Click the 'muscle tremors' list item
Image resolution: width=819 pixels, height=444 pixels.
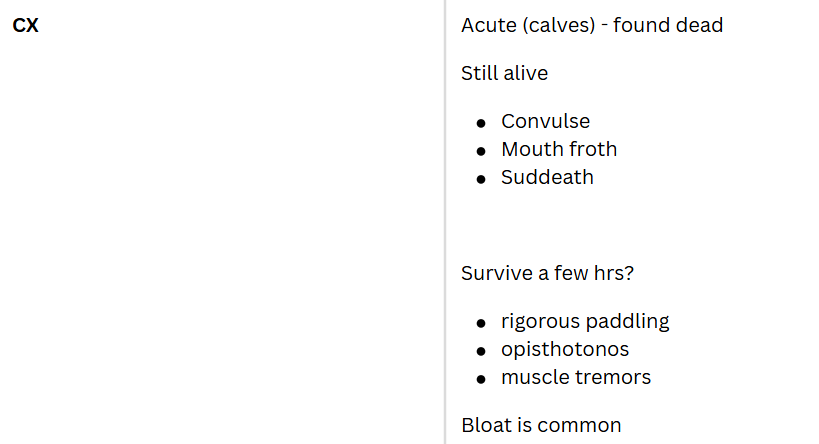[x=576, y=377]
